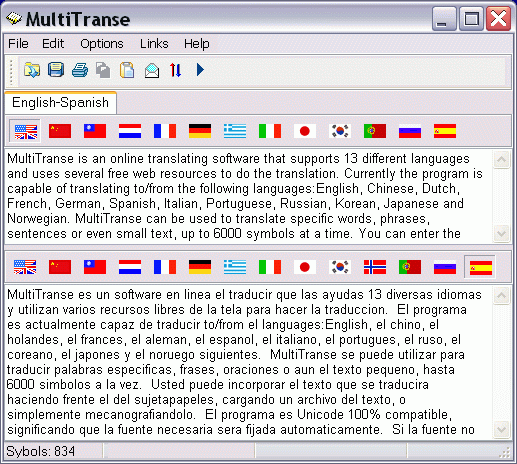Click the paste clipboard toolbar icon
Image resolution: width=517 pixels, height=464 pixels.
click(x=127, y=70)
